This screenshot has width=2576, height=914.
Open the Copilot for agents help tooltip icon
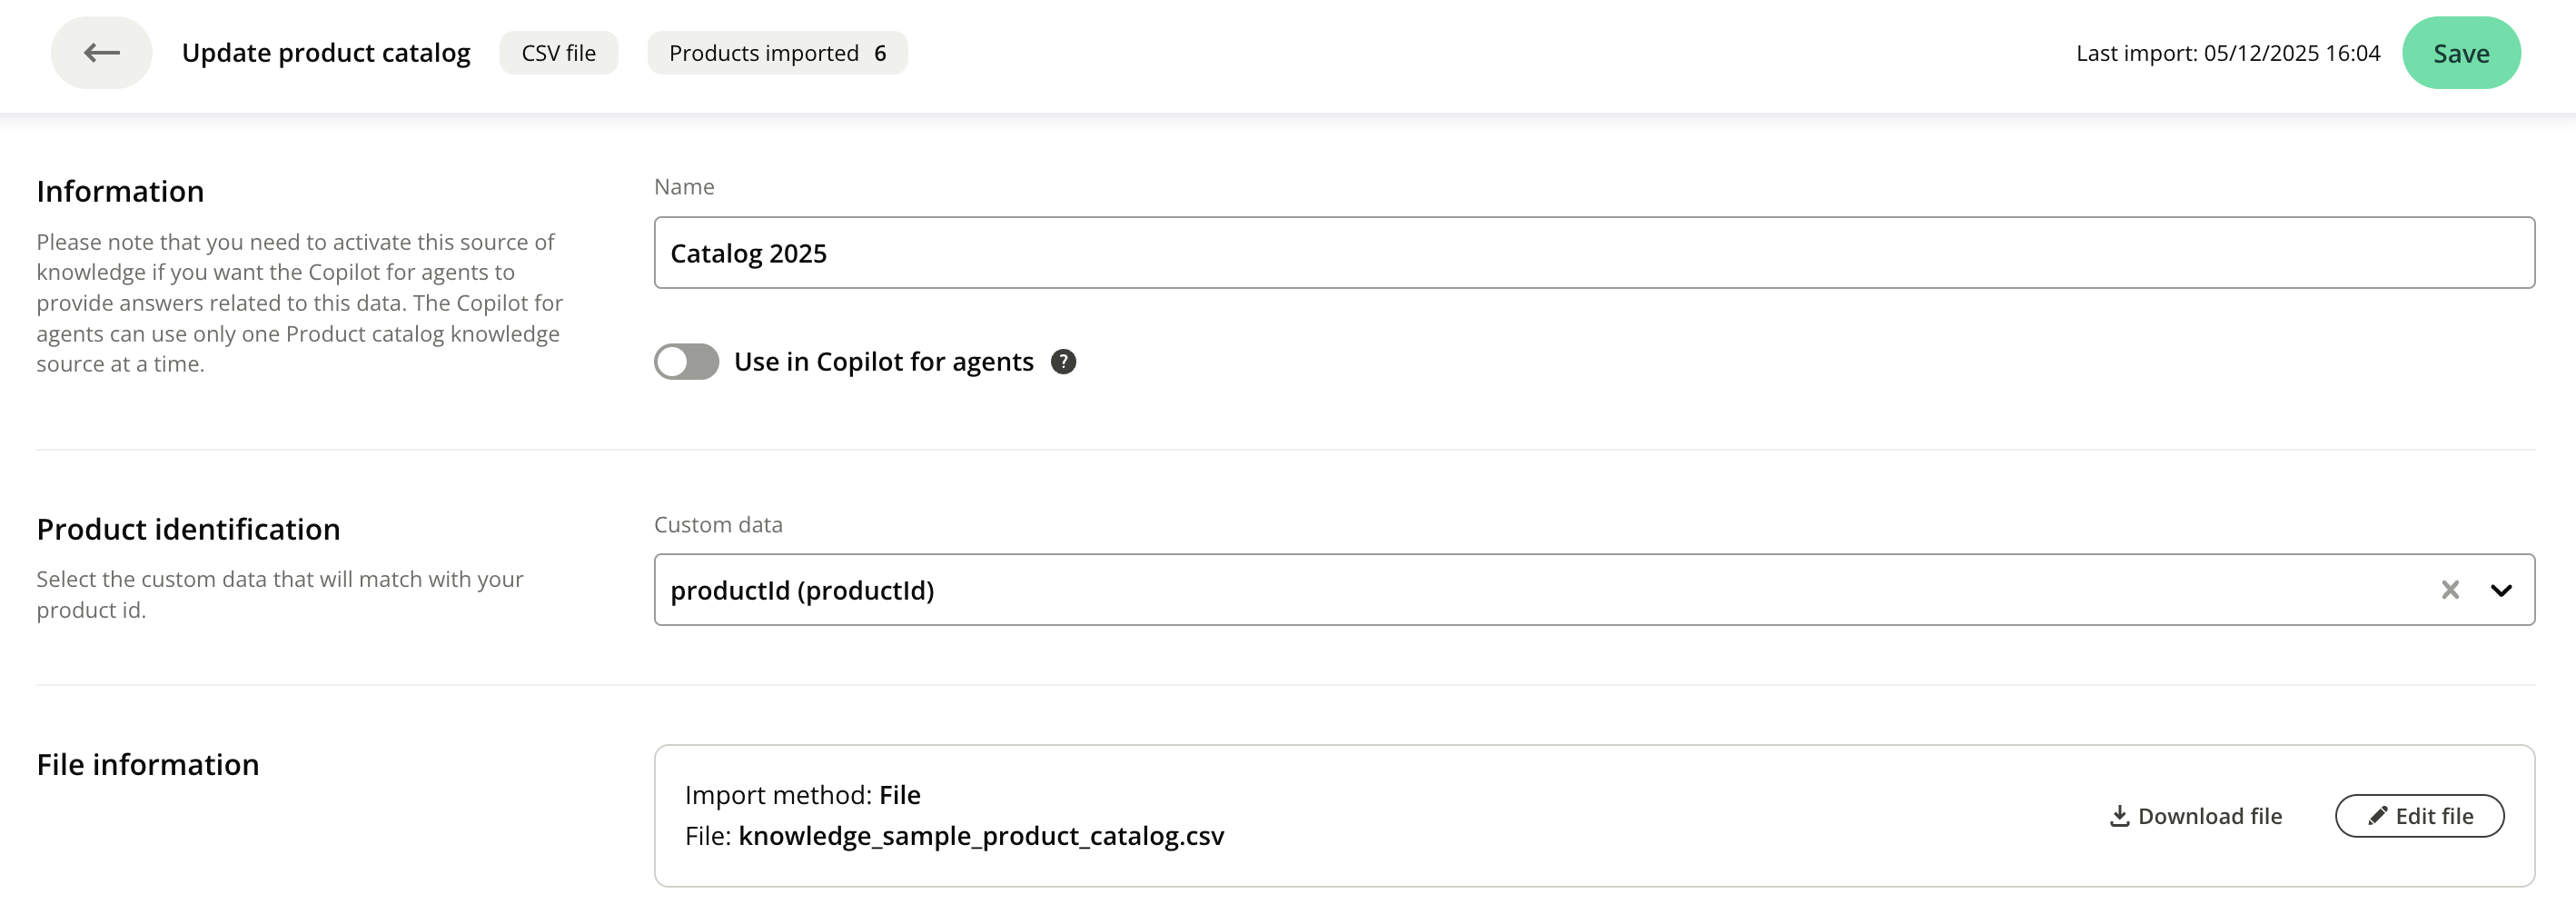point(1063,362)
